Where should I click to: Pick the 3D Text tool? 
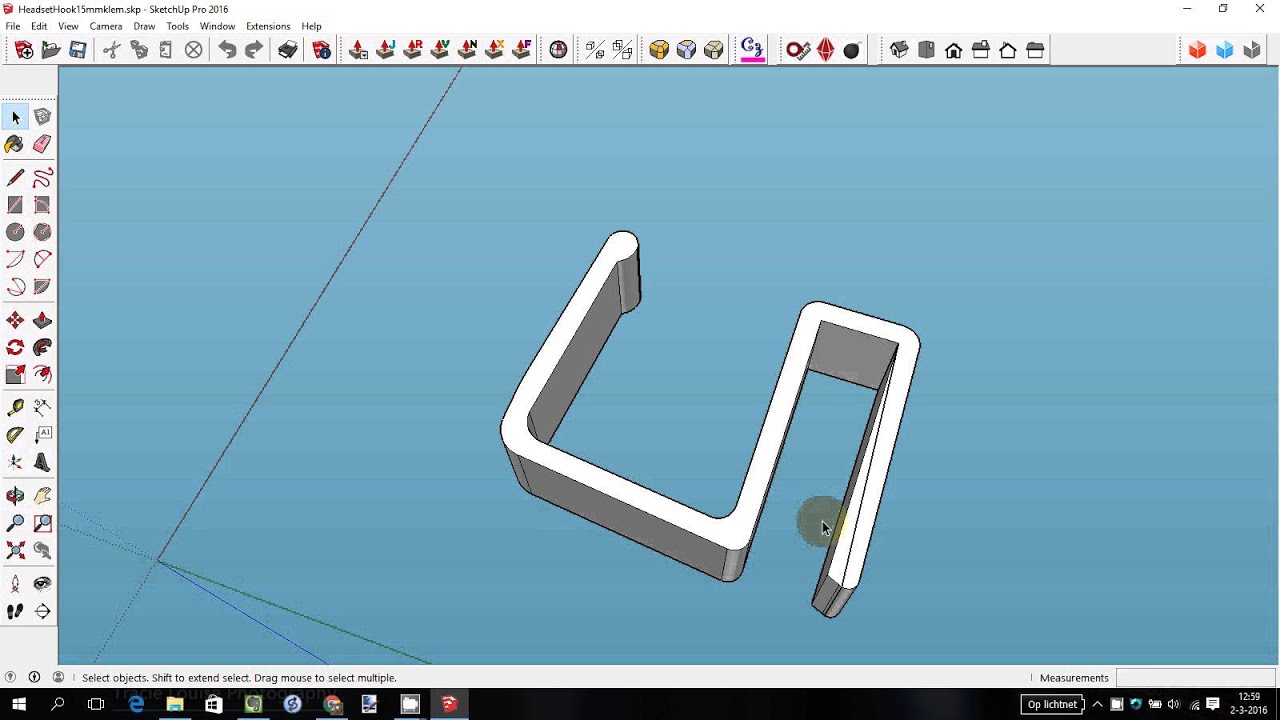pos(42,462)
